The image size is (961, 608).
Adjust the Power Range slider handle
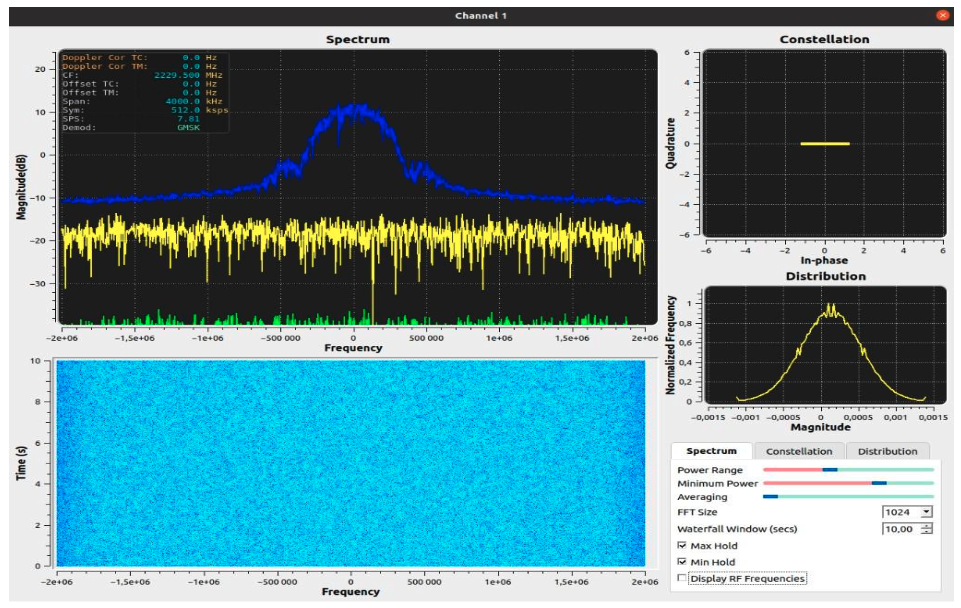coord(830,470)
